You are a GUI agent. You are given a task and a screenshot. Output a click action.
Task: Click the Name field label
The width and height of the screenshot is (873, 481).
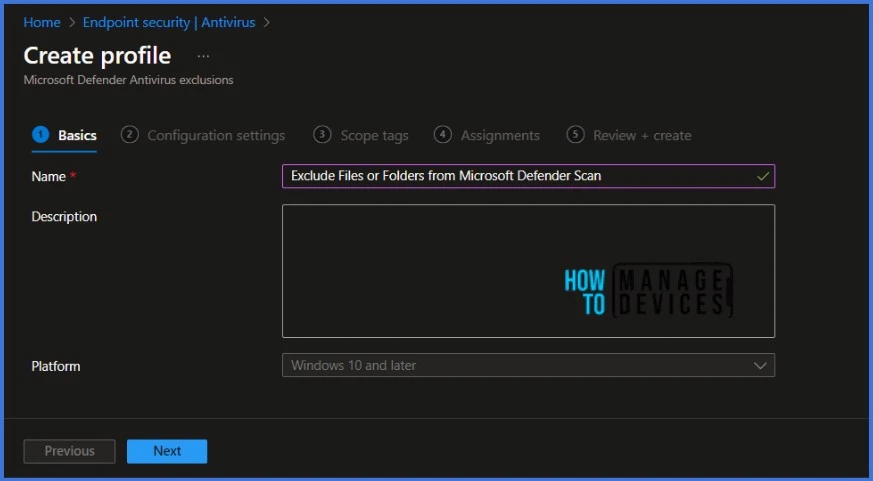[49, 176]
